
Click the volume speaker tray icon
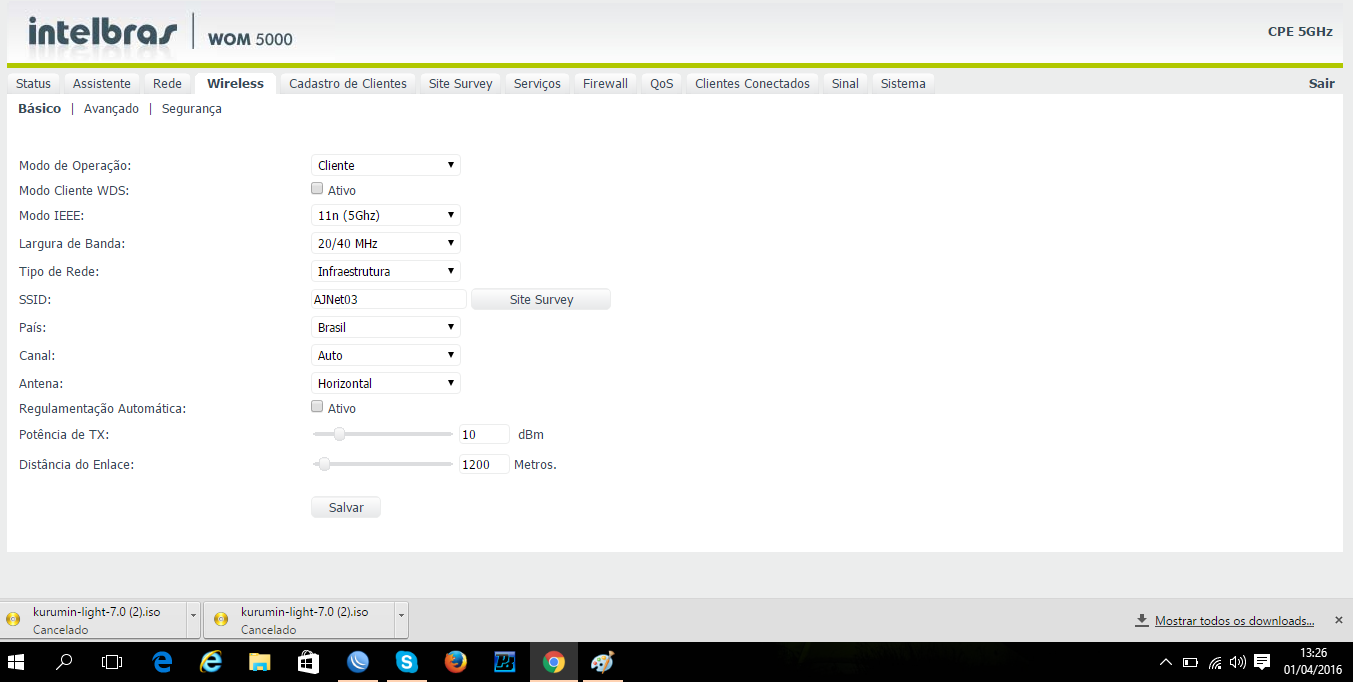pyautogui.click(x=1238, y=662)
